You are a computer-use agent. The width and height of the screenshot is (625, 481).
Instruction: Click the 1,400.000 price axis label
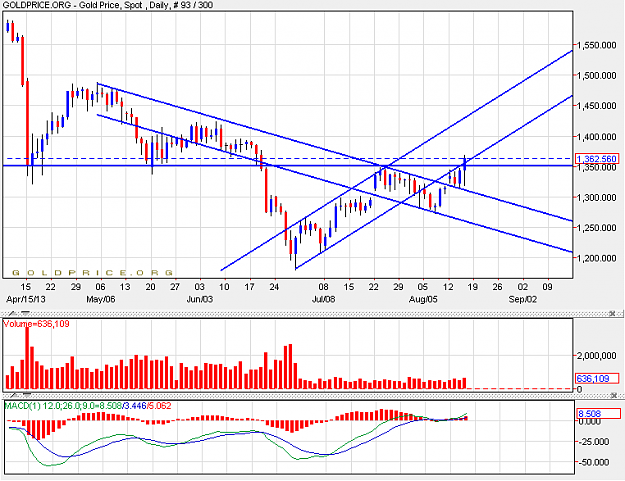click(597, 137)
